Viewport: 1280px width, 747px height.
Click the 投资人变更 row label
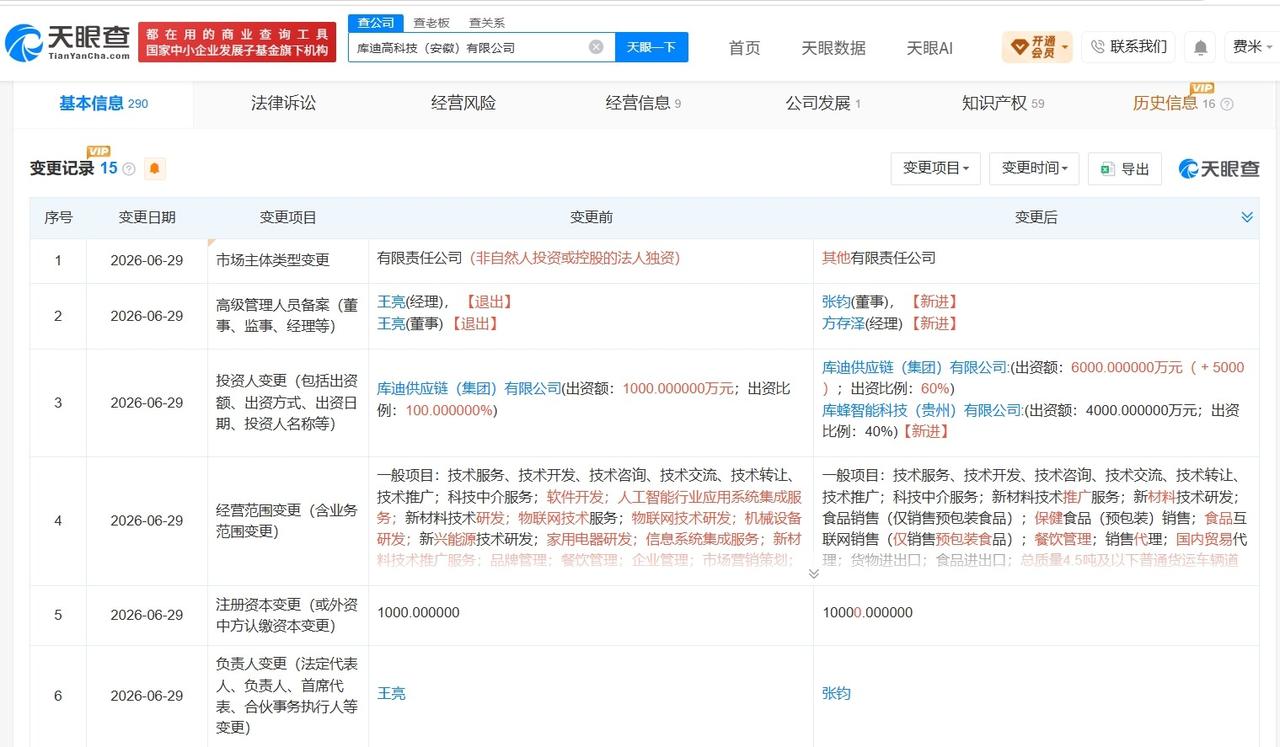coord(287,402)
